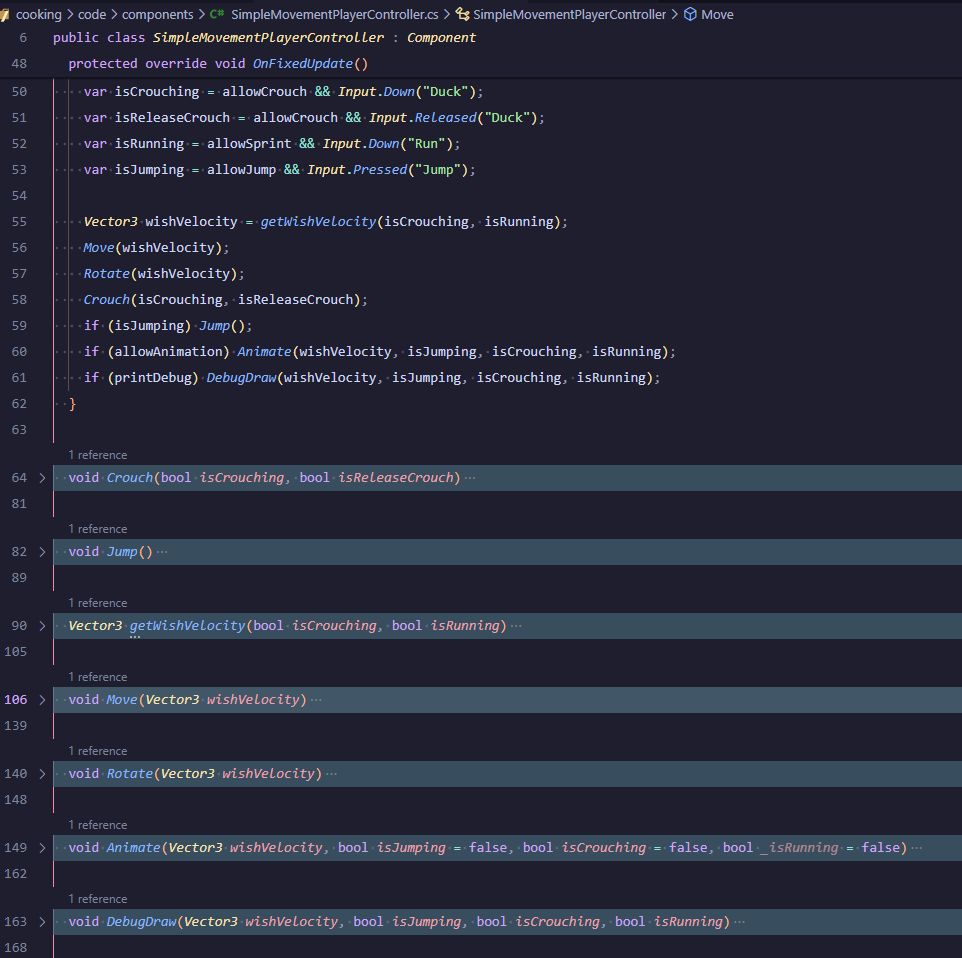Expand the folded Jump method chevron
Screen dimensions: 962x958
pos(42,552)
